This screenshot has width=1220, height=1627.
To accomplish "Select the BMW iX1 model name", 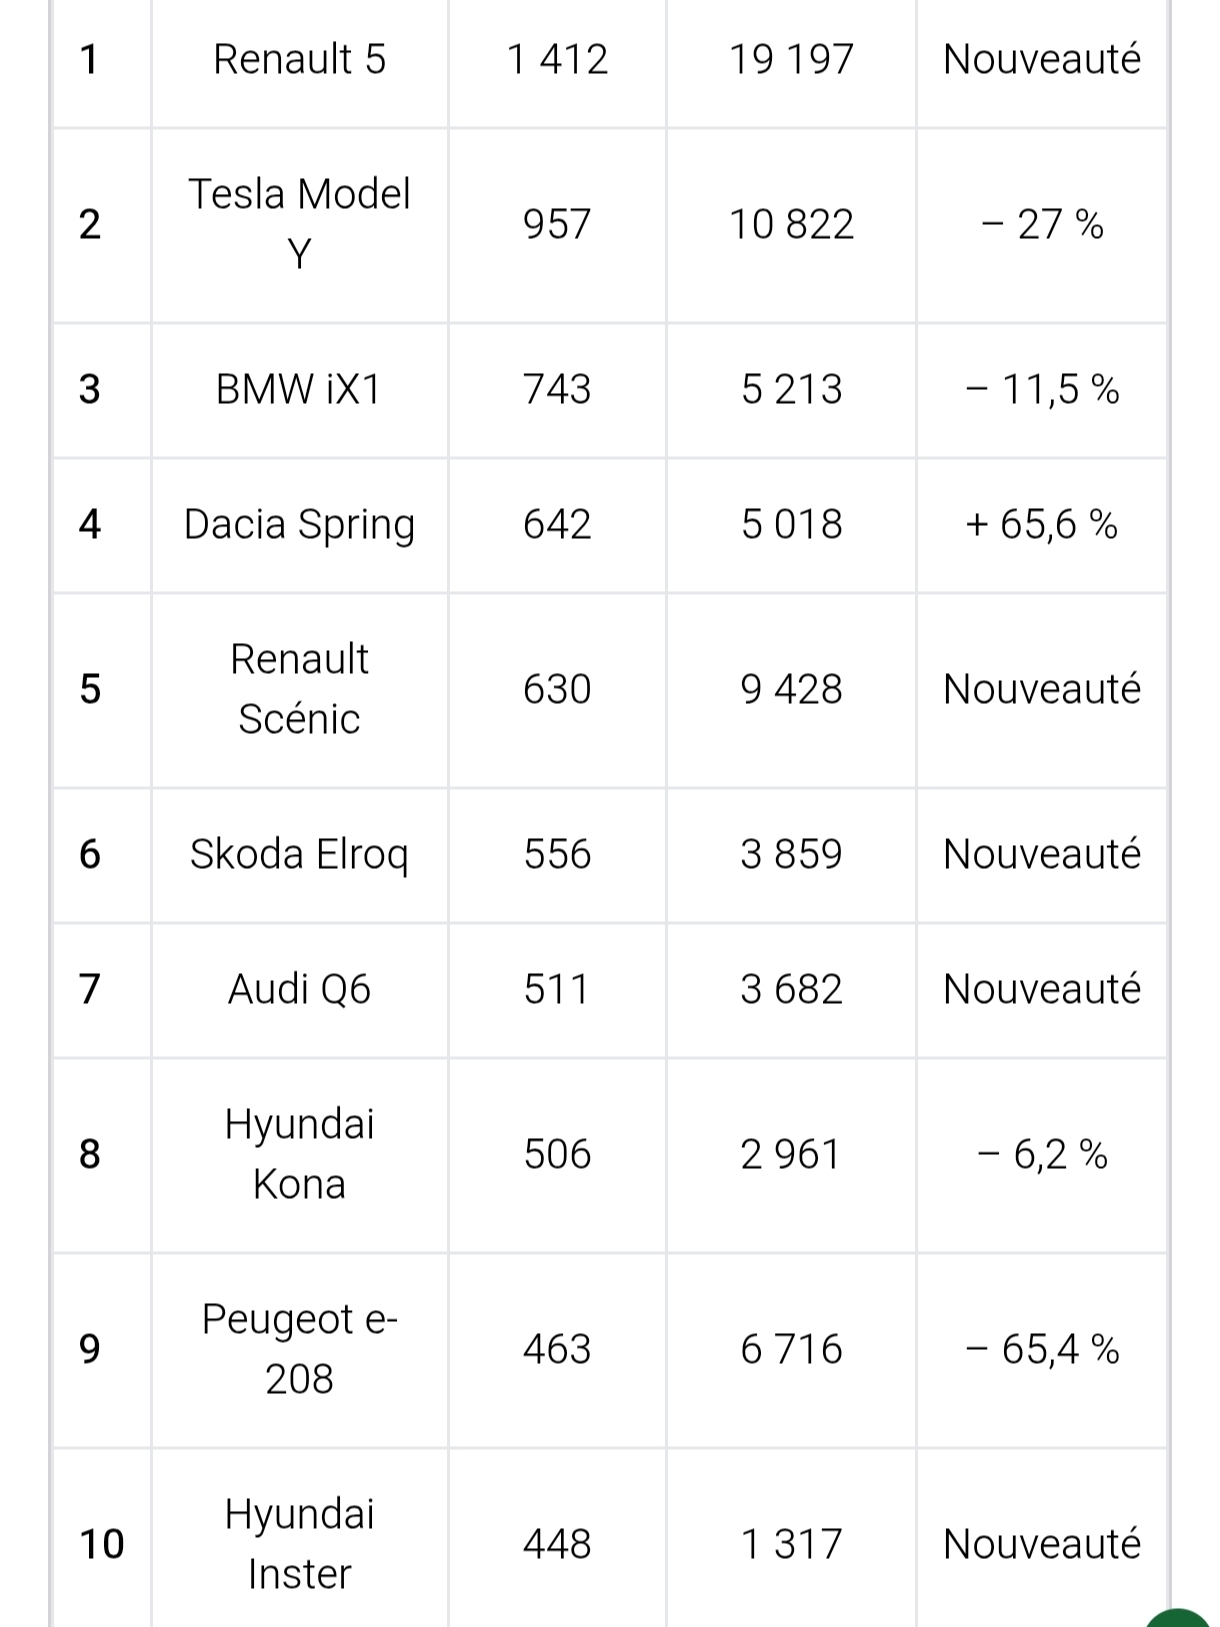I will coord(299,389).
